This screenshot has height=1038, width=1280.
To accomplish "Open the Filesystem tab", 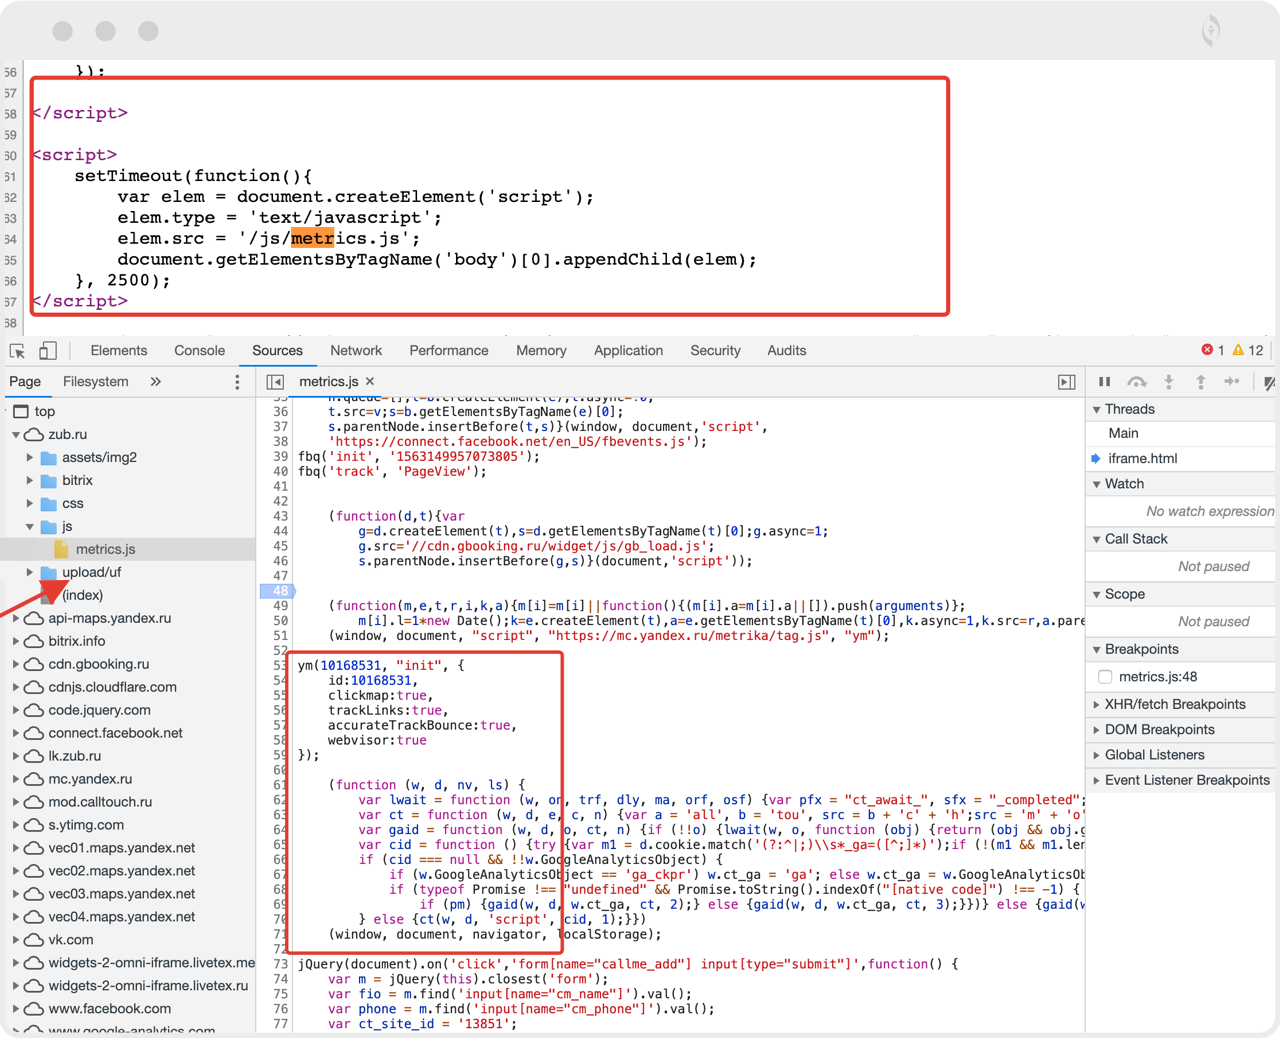I will (x=96, y=382).
